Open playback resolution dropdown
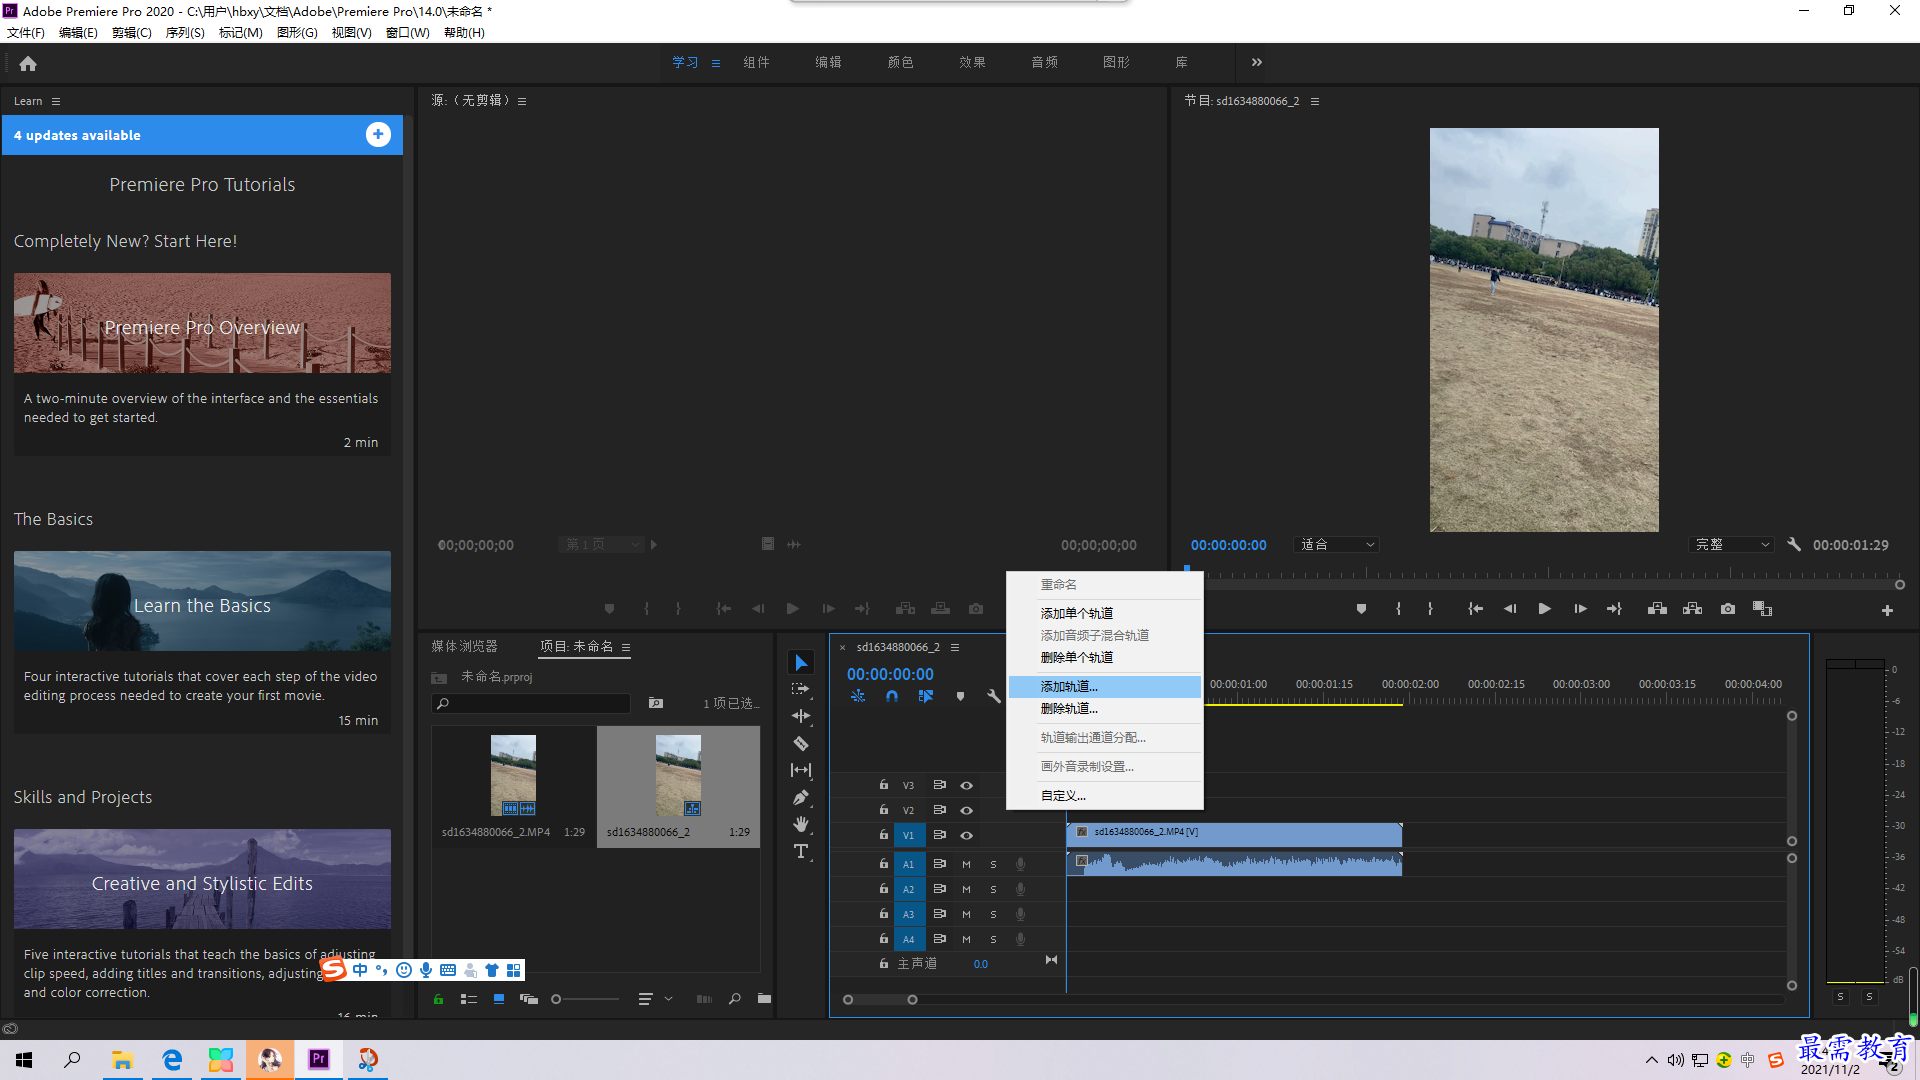Image resolution: width=1920 pixels, height=1080 pixels. click(x=1733, y=545)
